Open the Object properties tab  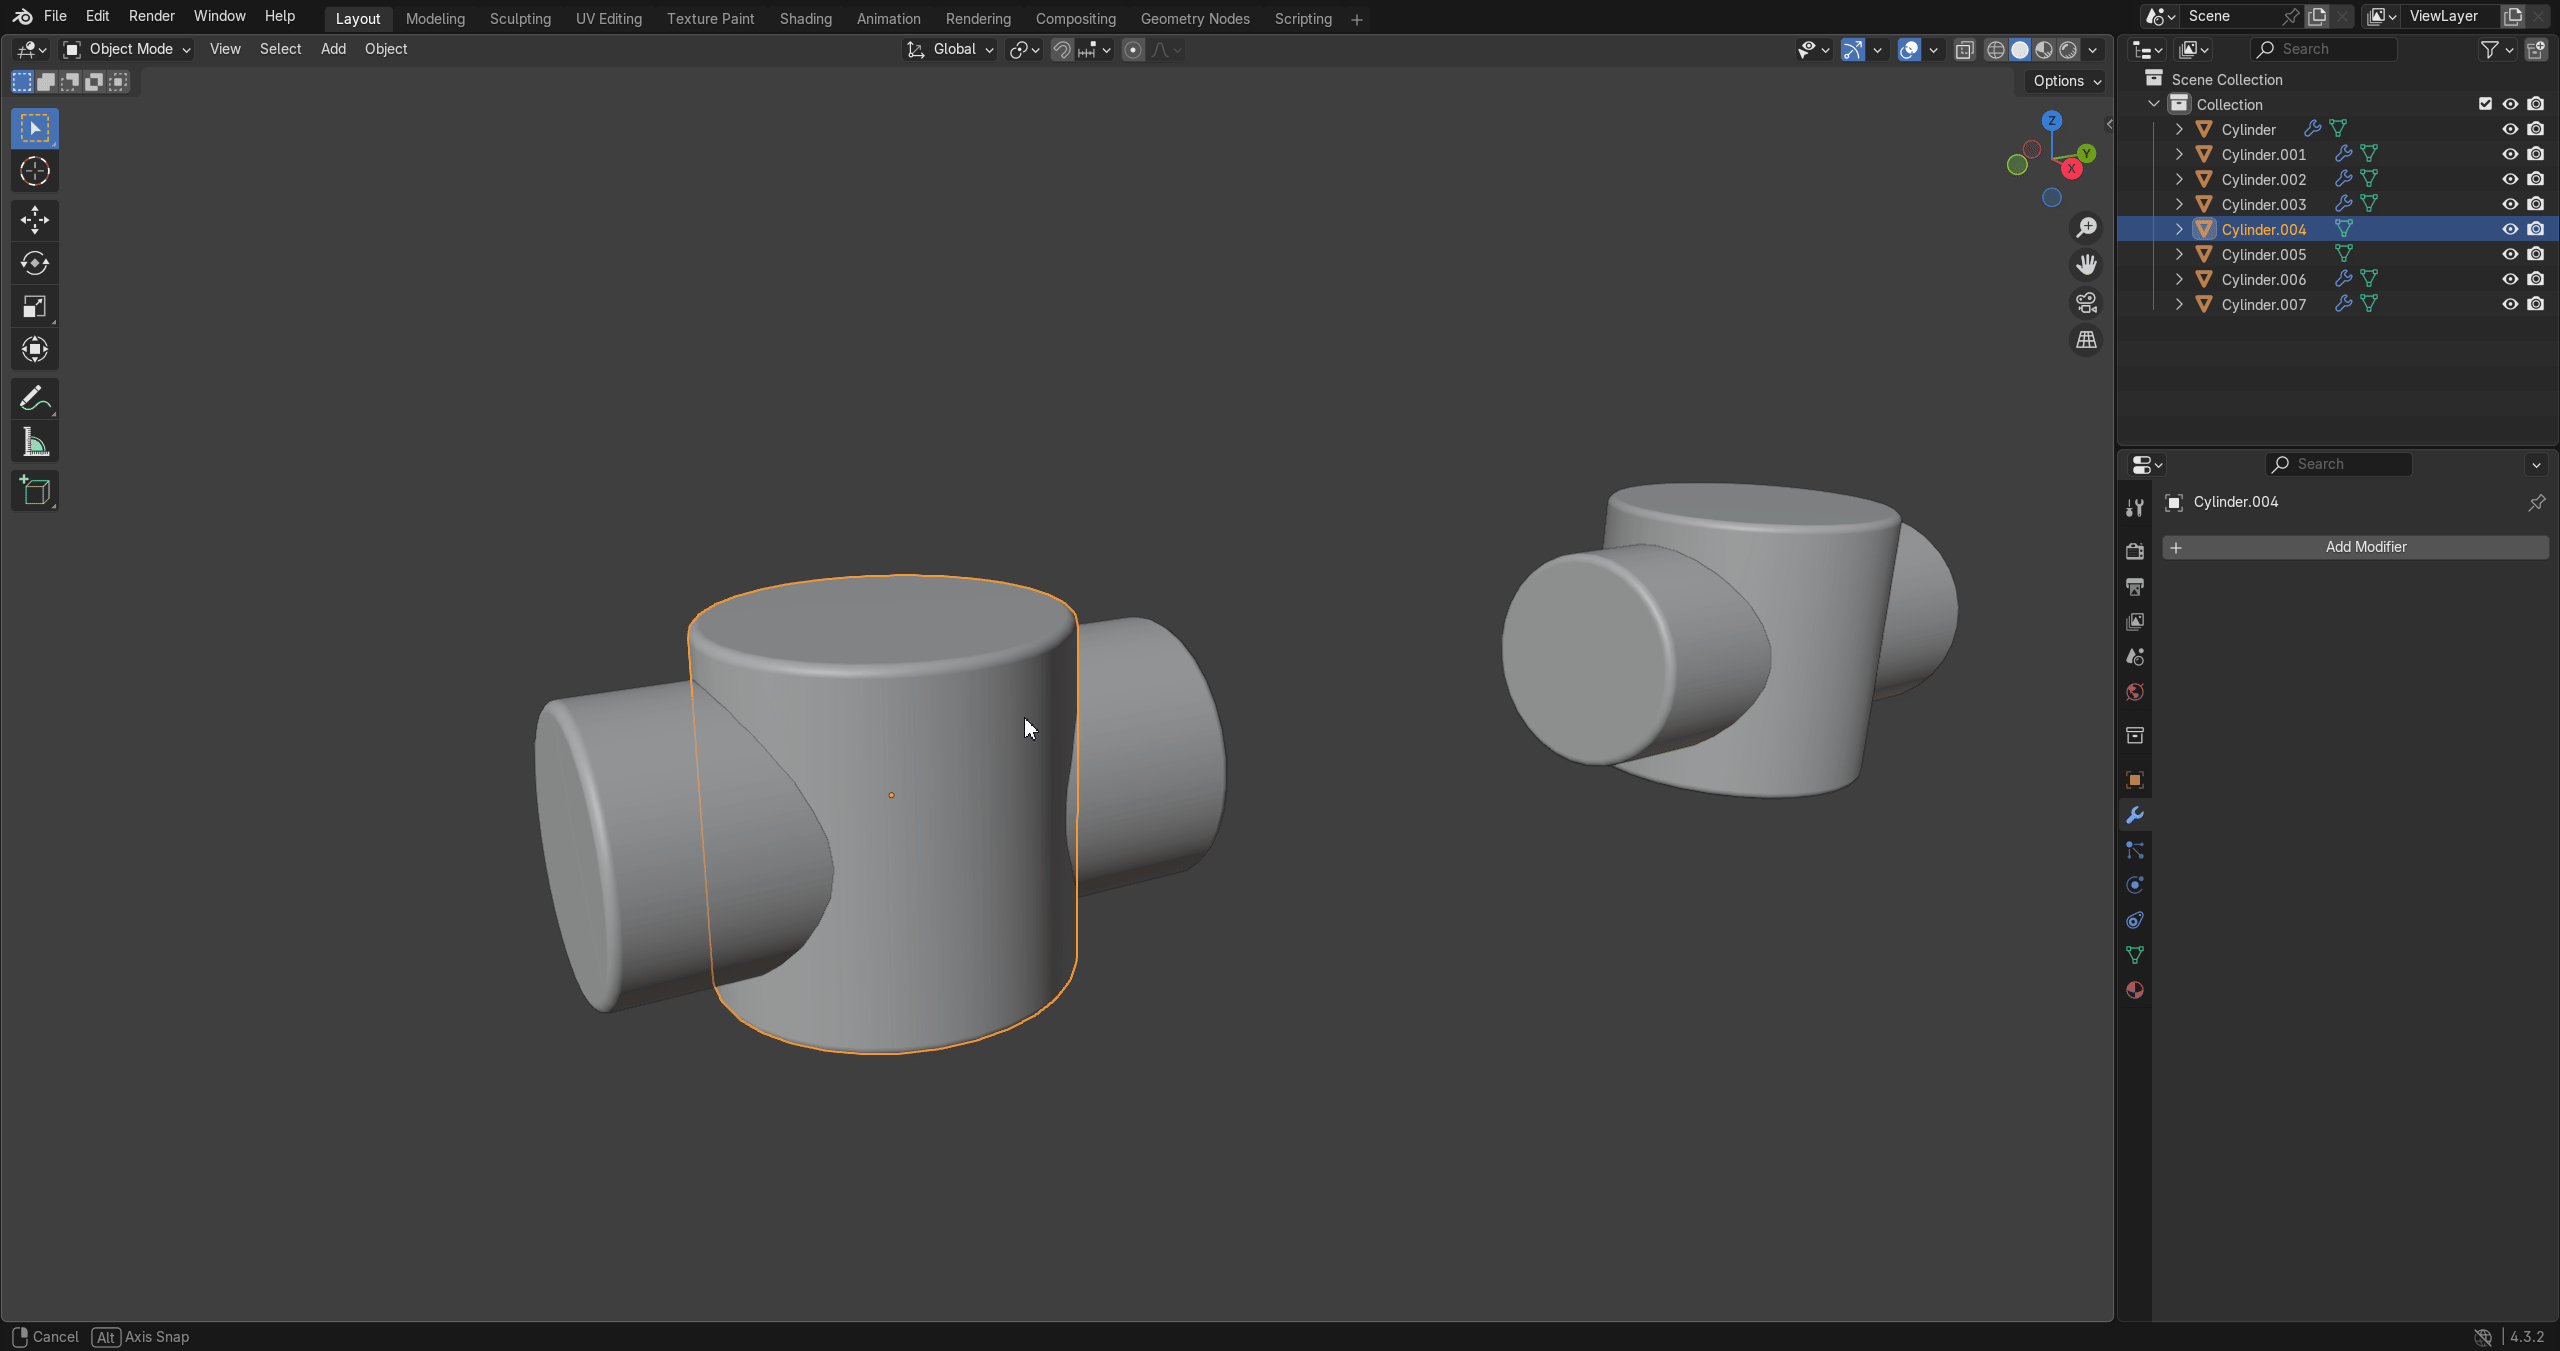coord(2135,780)
